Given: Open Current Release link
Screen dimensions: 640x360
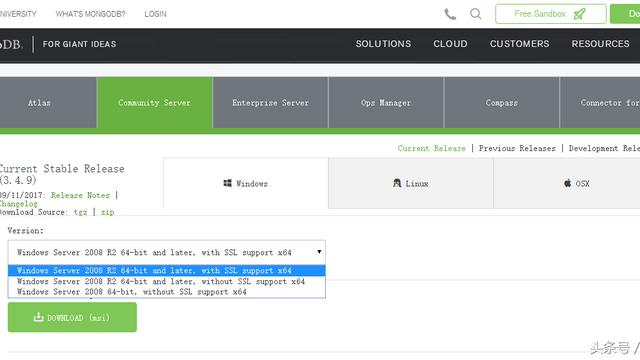Looking at the screenshot, I should [431, 148].
